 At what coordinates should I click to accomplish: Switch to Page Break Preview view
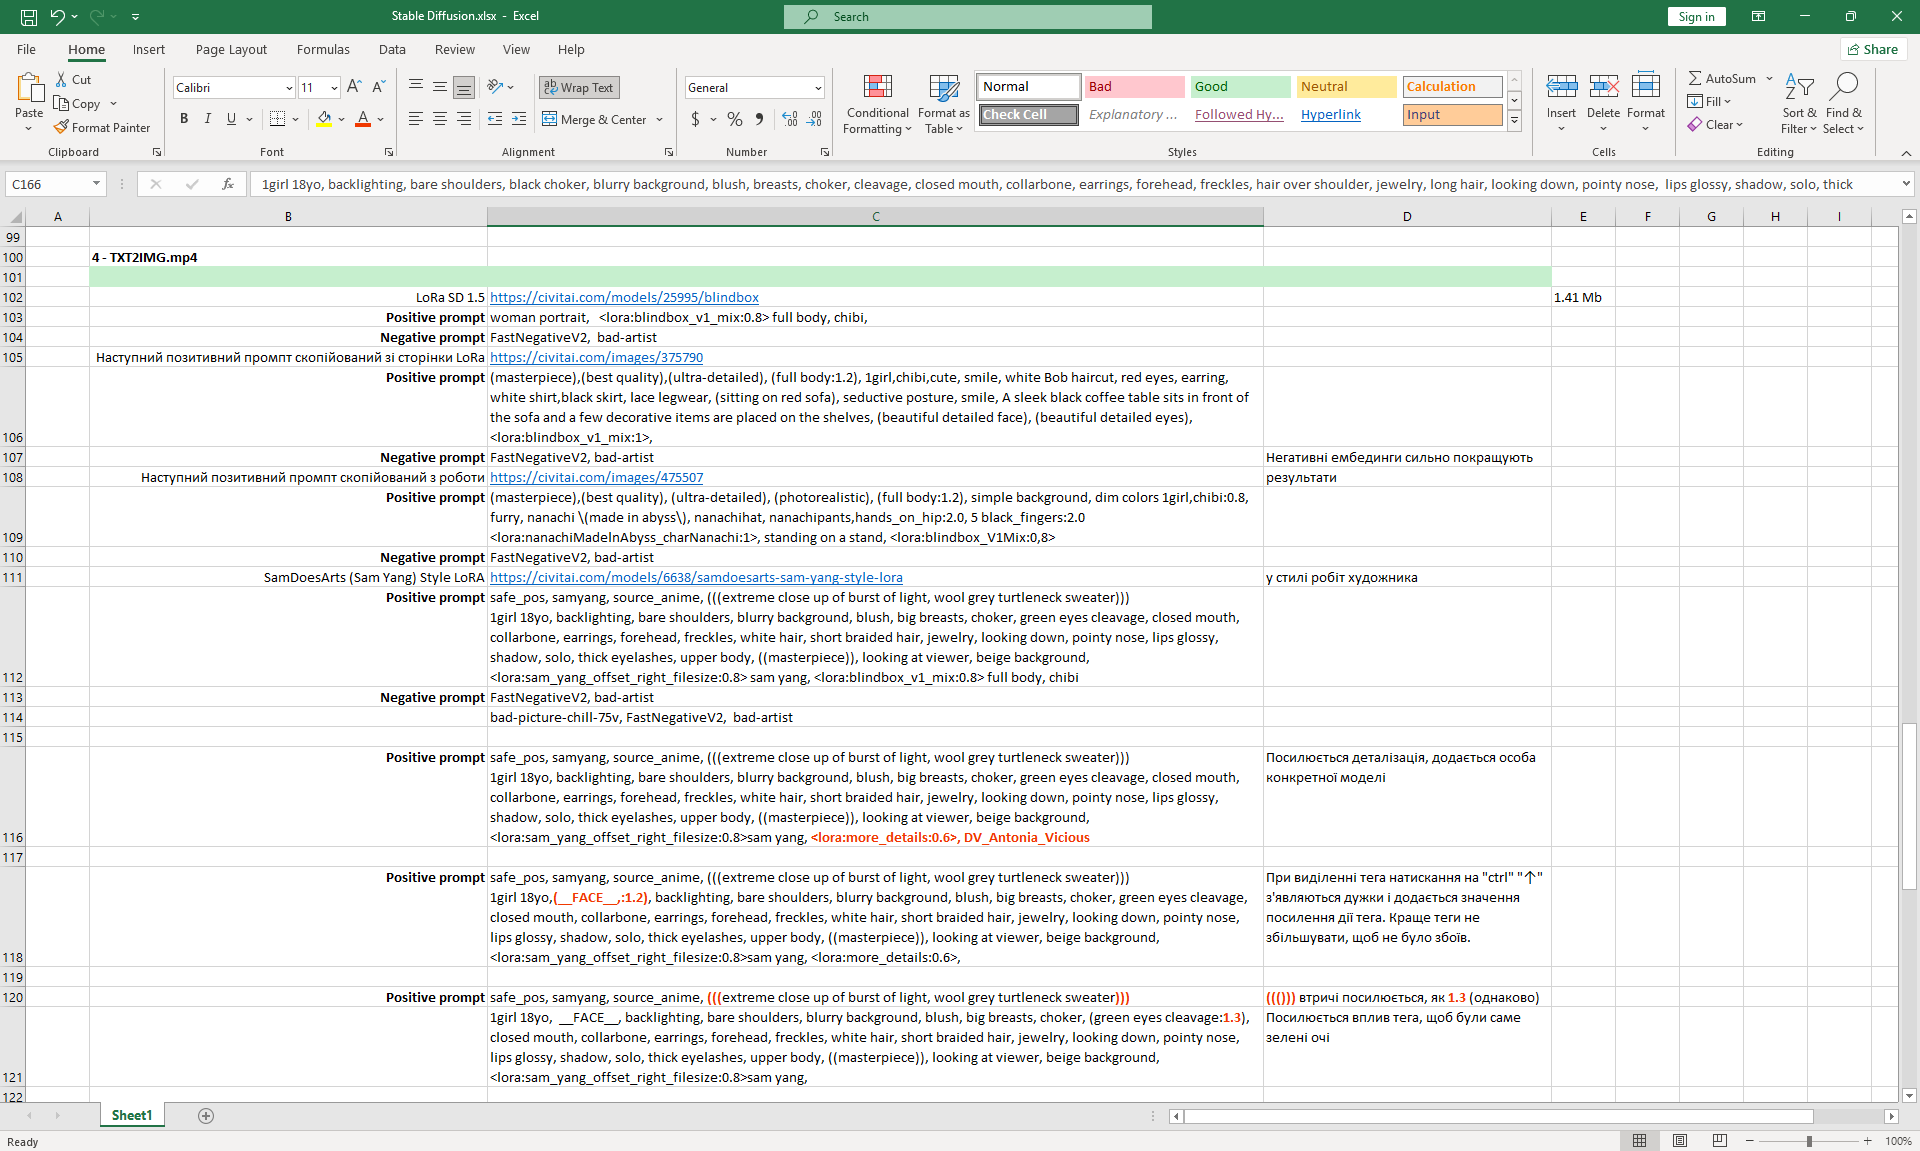pyautogui.click(x=1719, y=1141)
